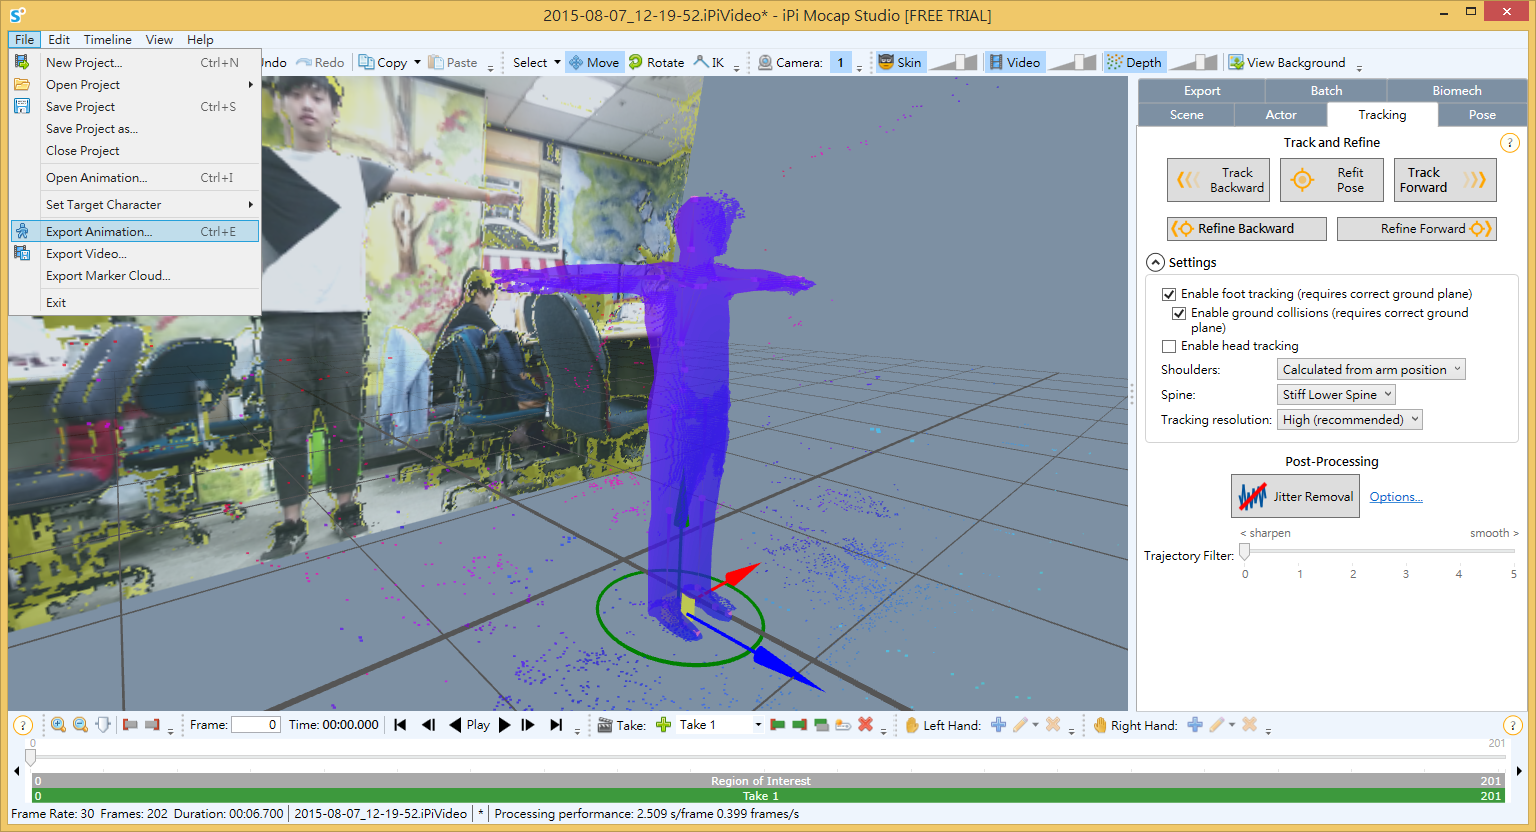Open the Tracking resolution dropdown
1536x832 pixels.
click(x=1349, y=420)
